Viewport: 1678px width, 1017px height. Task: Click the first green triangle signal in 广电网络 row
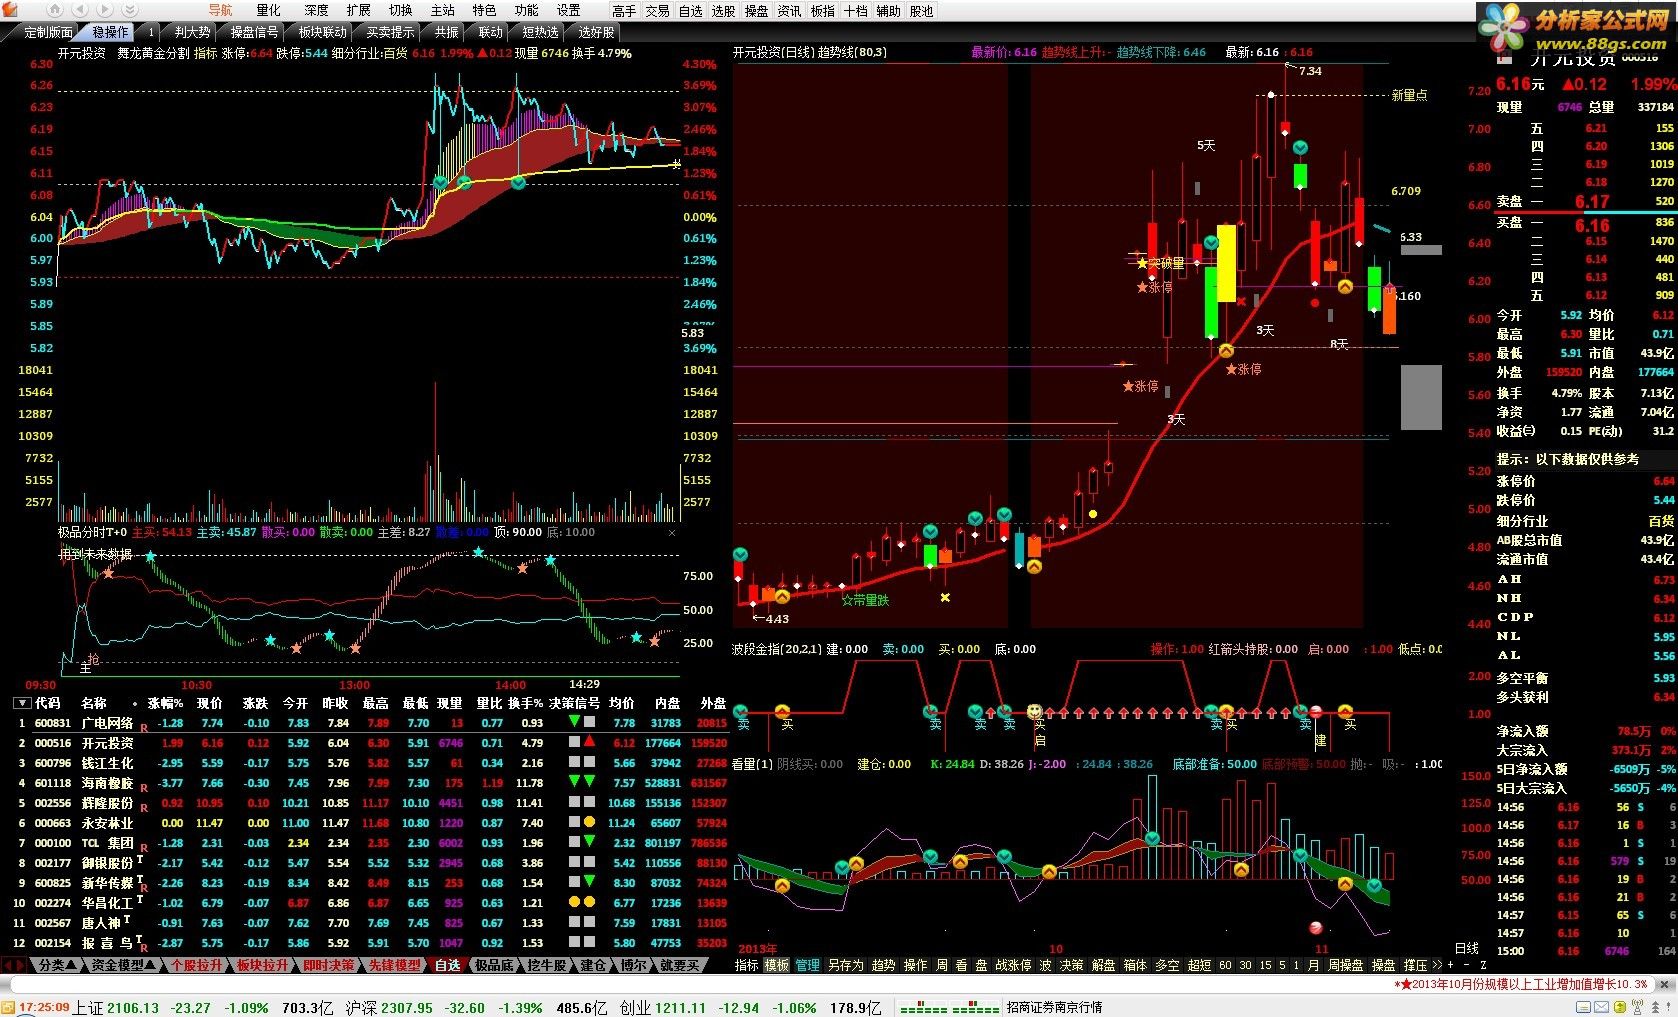(x=574, y=721)
